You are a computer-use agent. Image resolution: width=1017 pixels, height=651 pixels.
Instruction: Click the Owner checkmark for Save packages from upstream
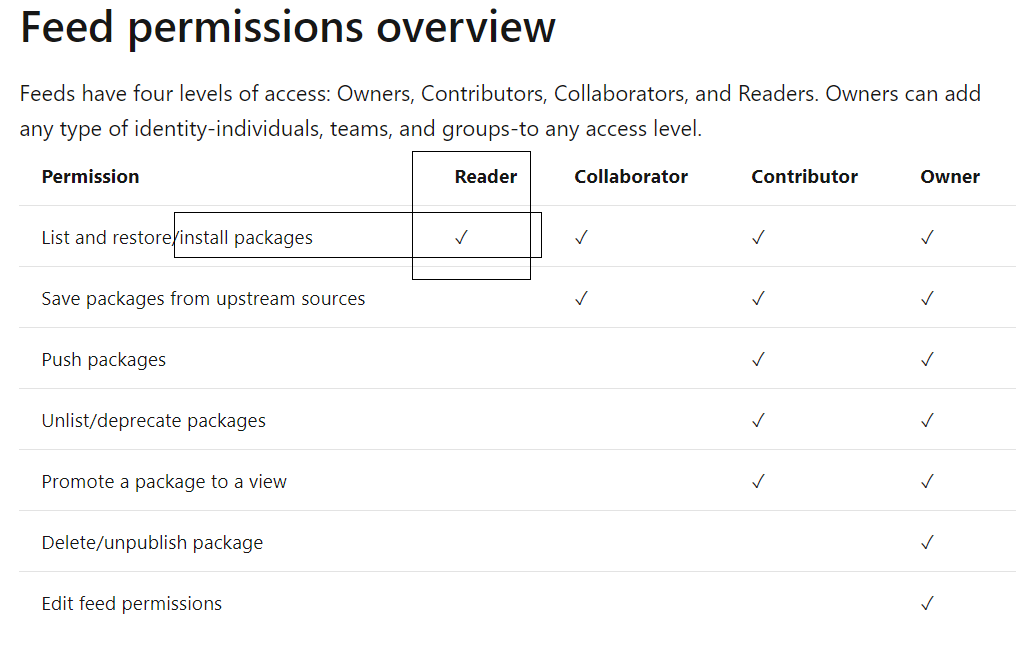coord(927,299)
